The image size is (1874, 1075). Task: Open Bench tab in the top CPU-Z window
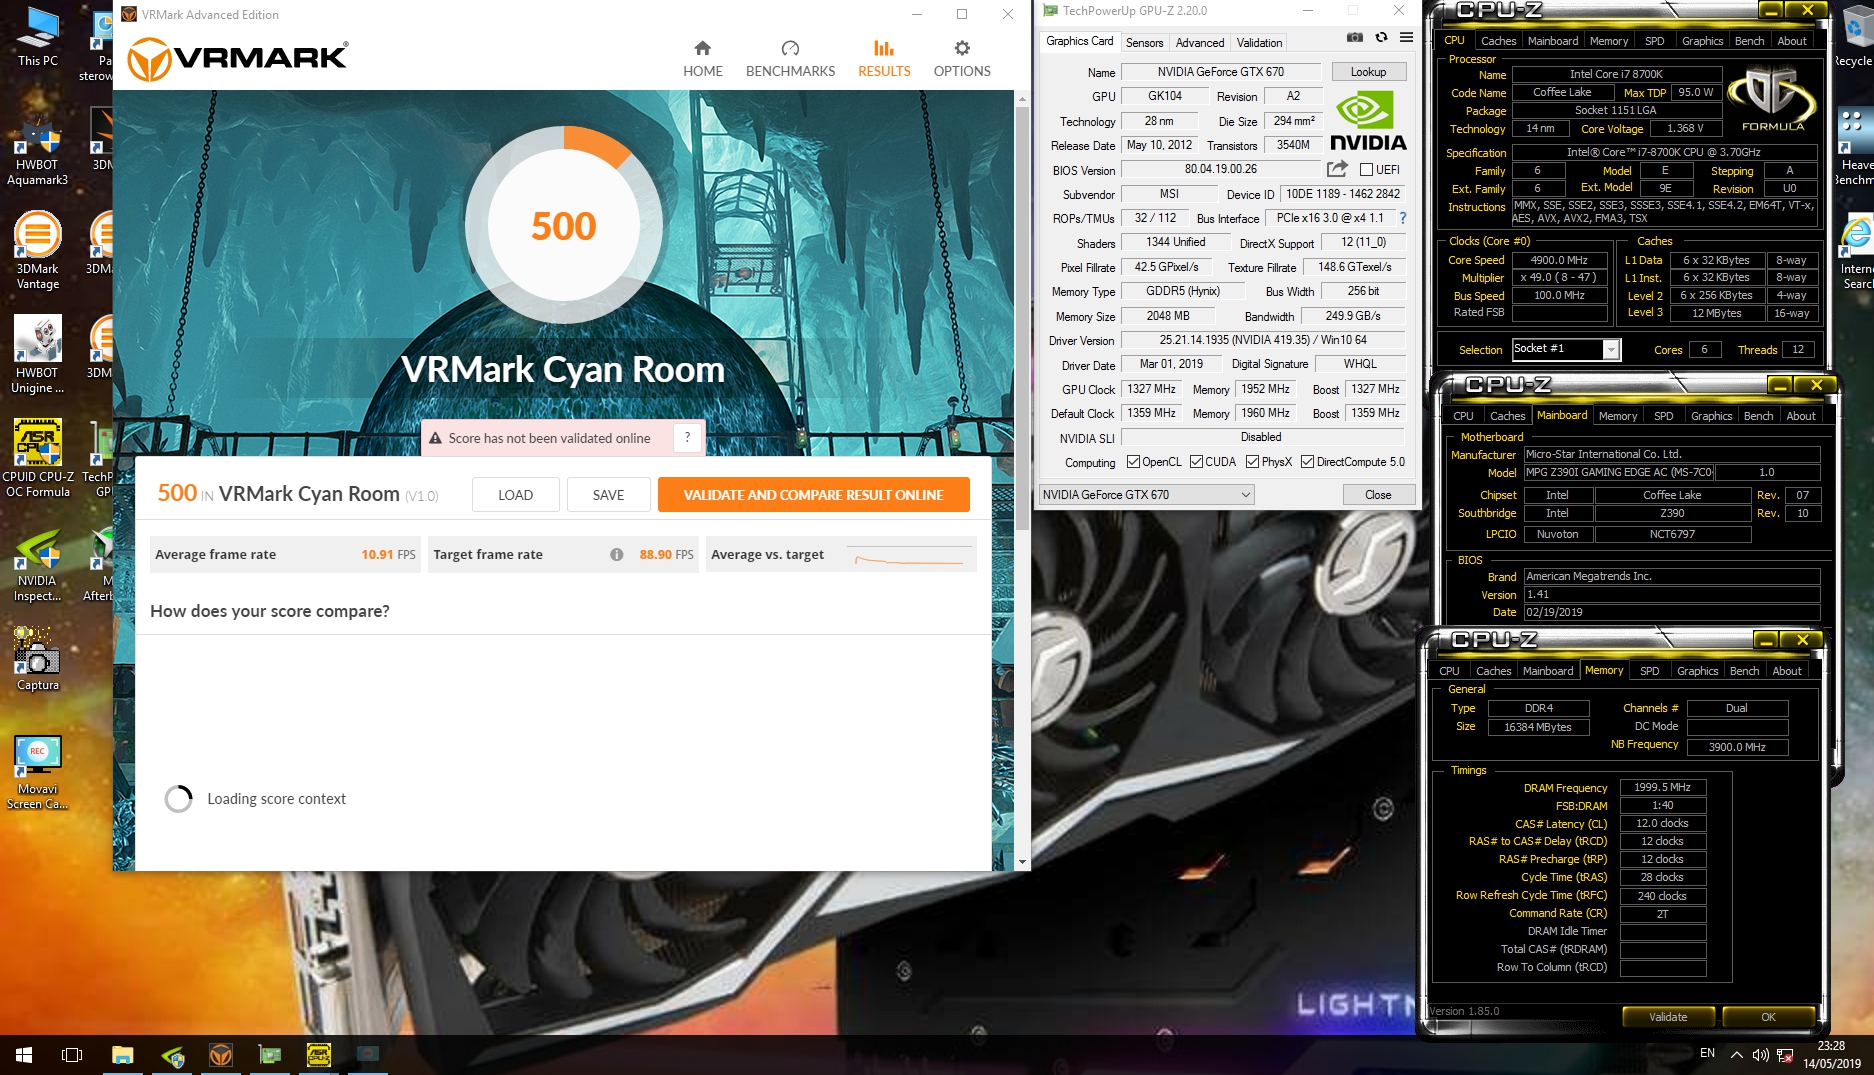click(1749, 41)
